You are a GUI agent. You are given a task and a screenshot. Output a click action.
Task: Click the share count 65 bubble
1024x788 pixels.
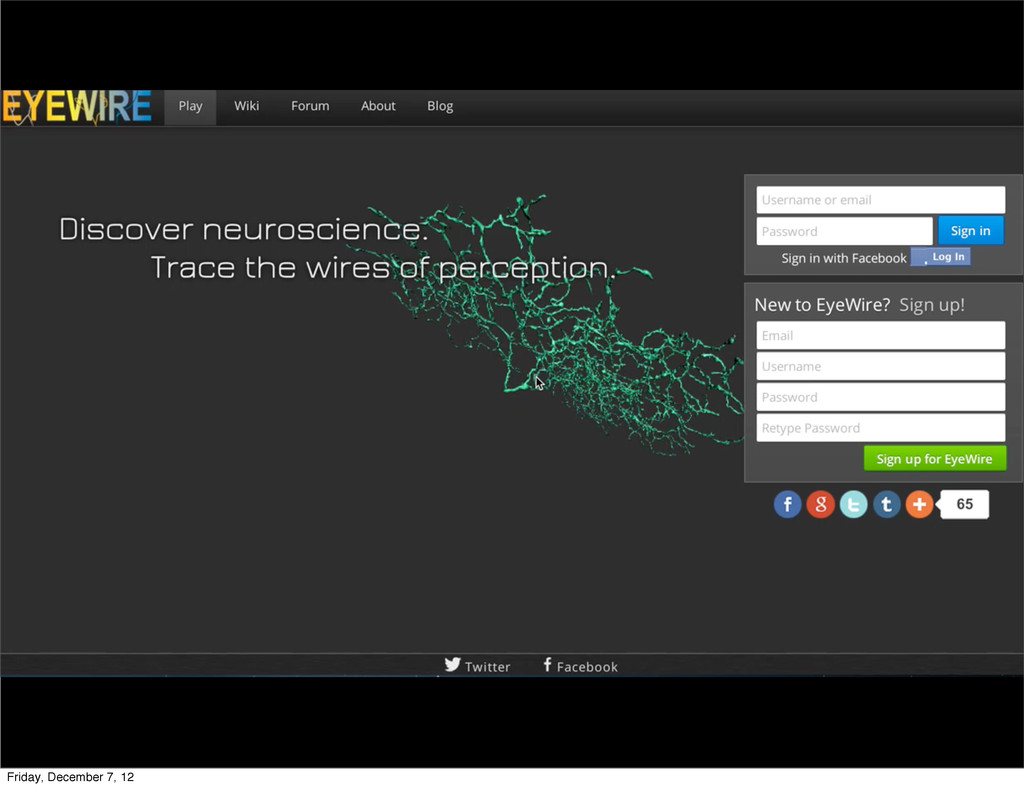coord(964,505)
